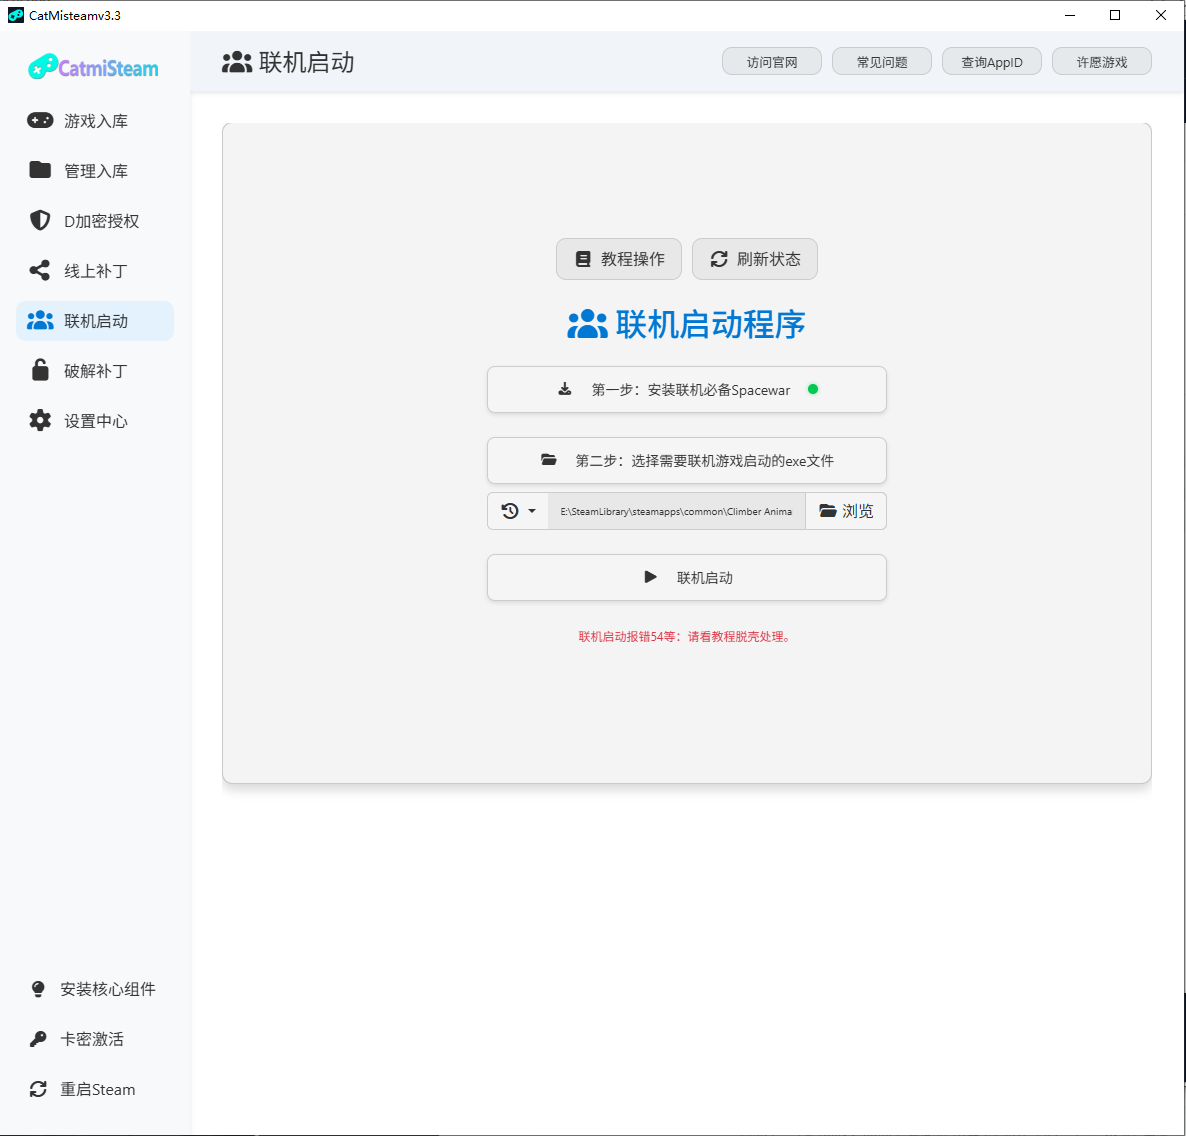Click the SteamLibrary exe path field

tap(676, 511)
